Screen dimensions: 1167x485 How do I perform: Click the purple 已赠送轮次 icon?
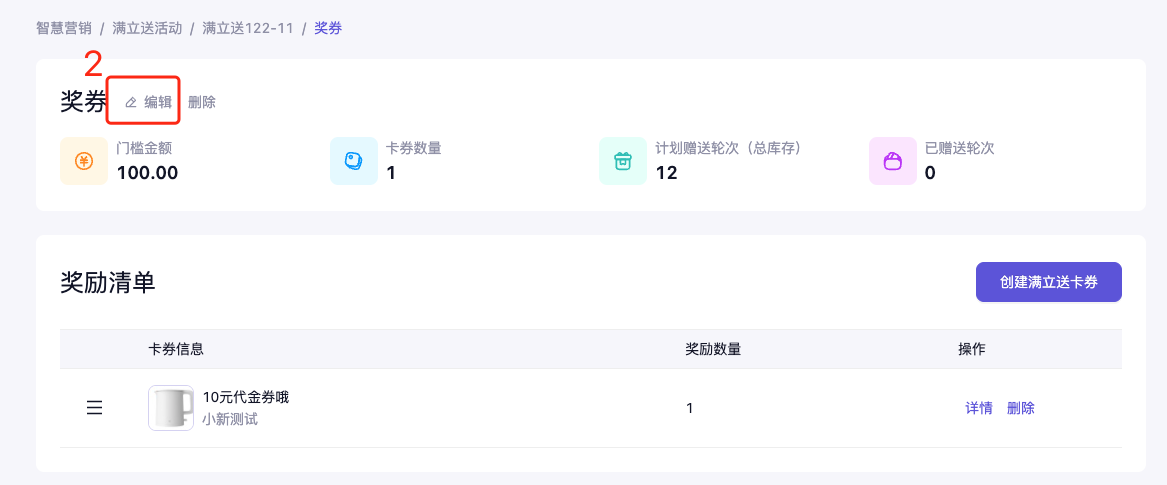[x=893, y=161]
